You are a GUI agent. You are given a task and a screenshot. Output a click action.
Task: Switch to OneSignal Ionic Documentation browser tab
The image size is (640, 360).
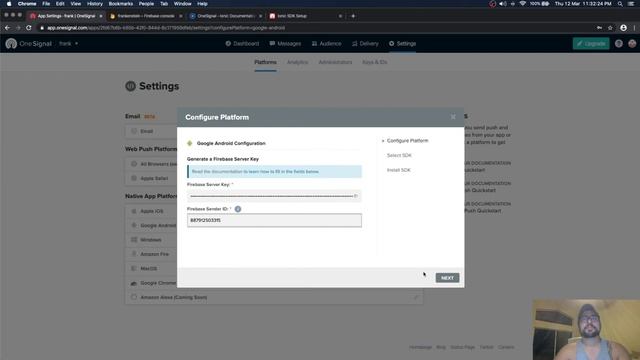point(226,16)
